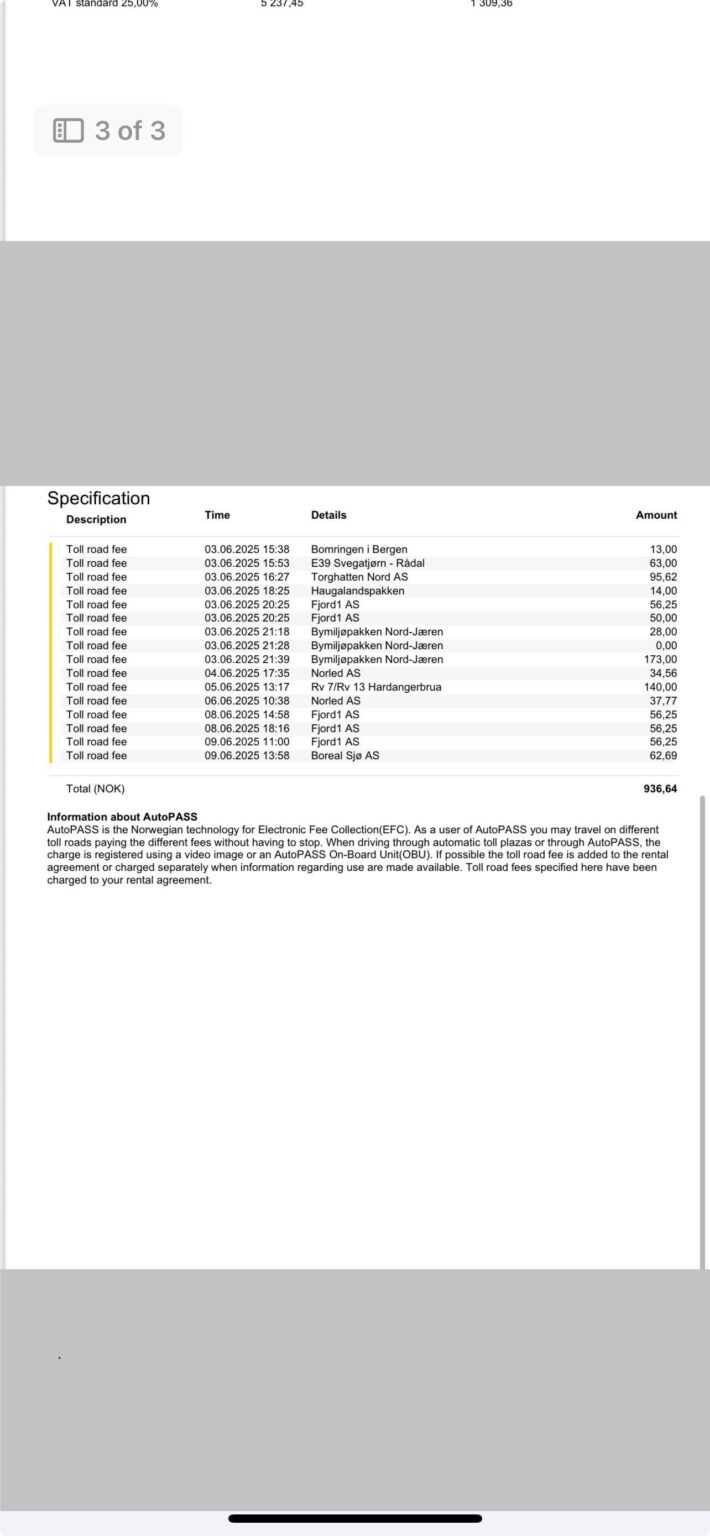
Task: Select the time '09.06.2025 13:58'
Action: 247,756
